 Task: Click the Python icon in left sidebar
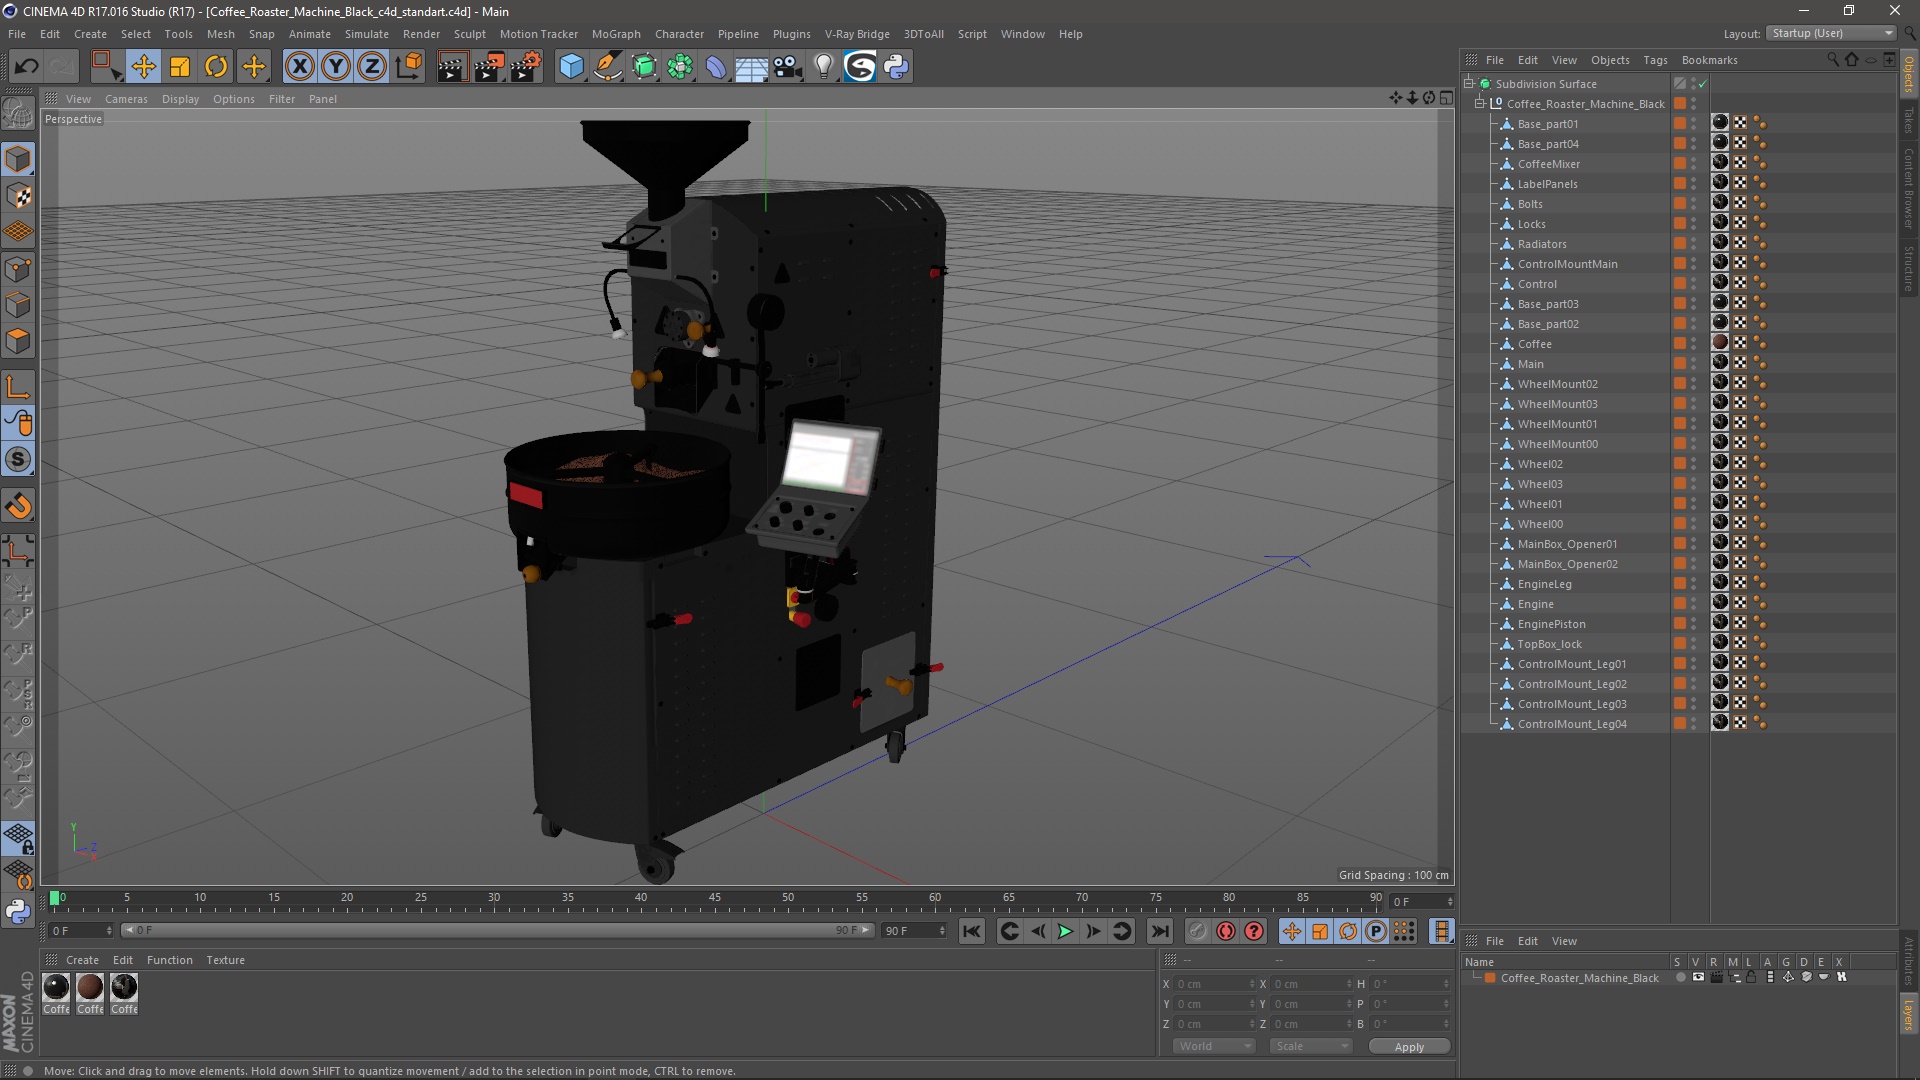click(18, 912)
